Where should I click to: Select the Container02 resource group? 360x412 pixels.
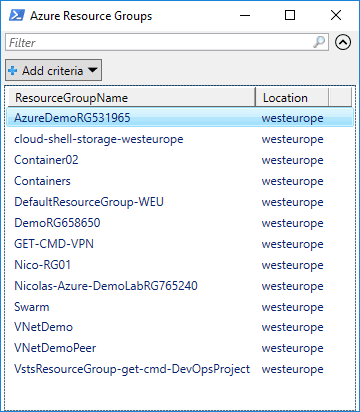[180, 160]
